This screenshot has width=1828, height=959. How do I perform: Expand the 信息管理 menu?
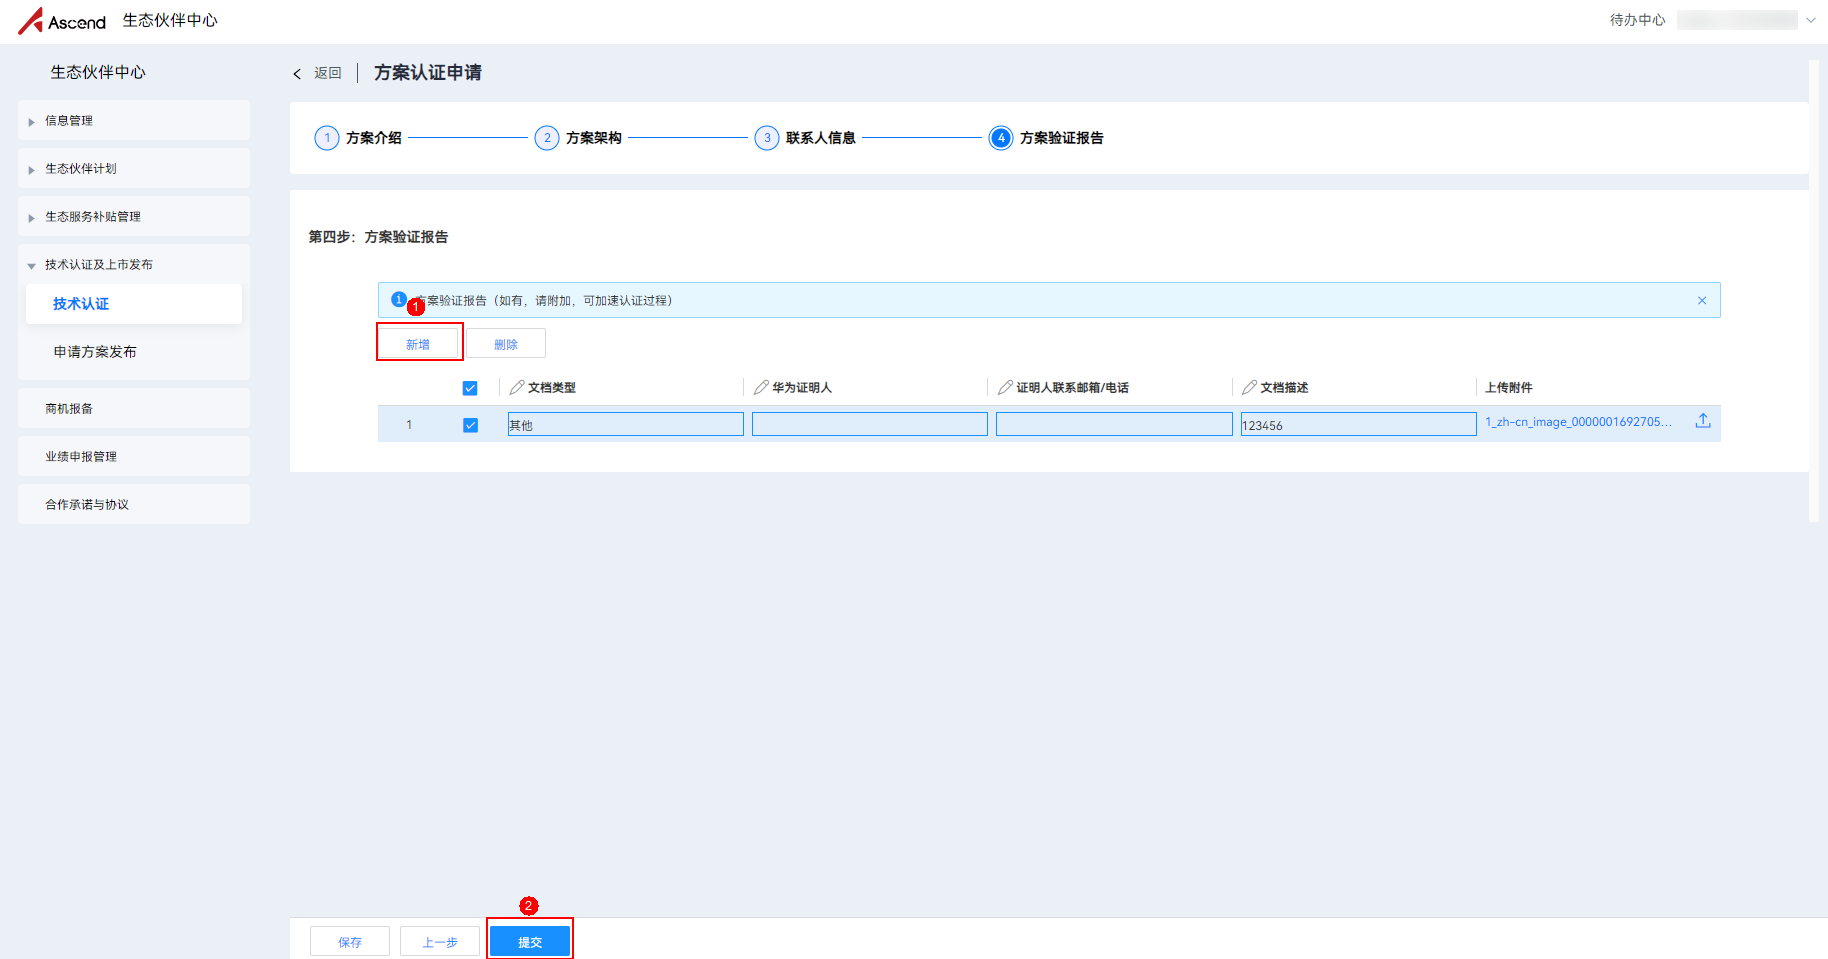[x=134, y=121]
